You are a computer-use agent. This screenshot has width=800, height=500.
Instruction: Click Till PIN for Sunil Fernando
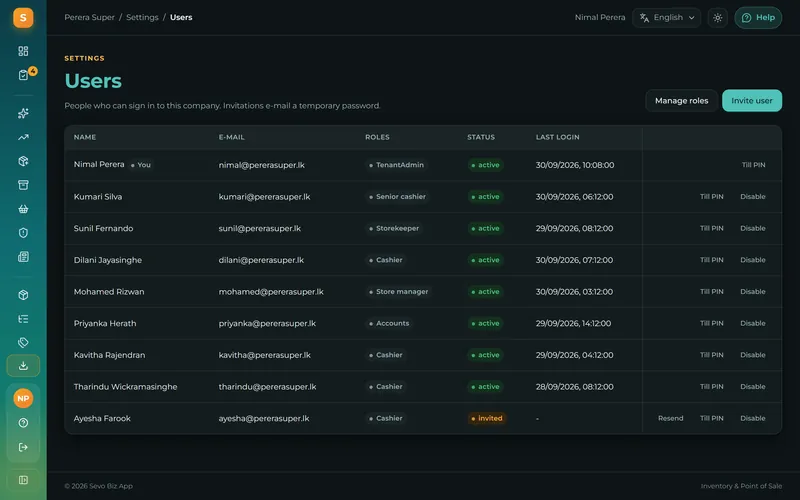(x=712, y=228)
